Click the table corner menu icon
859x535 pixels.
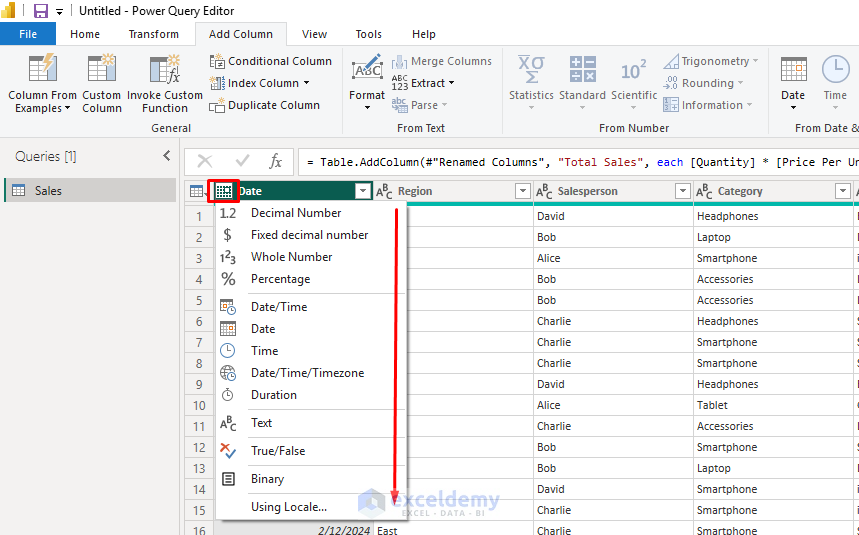click(x=197, y=191)
